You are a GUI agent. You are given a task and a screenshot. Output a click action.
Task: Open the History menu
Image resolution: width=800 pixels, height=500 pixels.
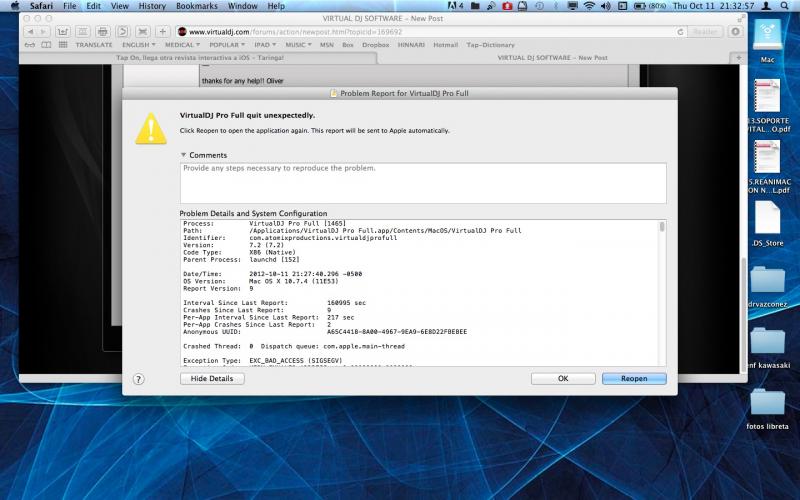(x=152, y=6)
